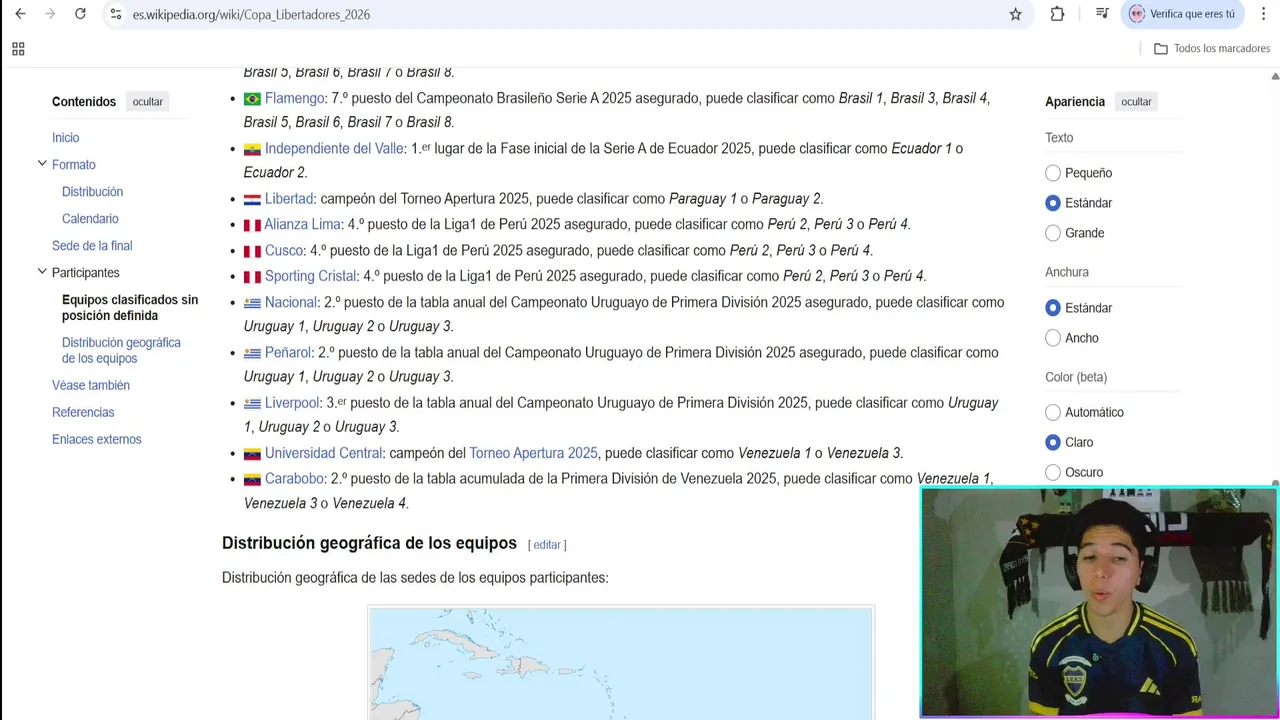Click Uruguay flag beside Liverpool

point(252,404)
